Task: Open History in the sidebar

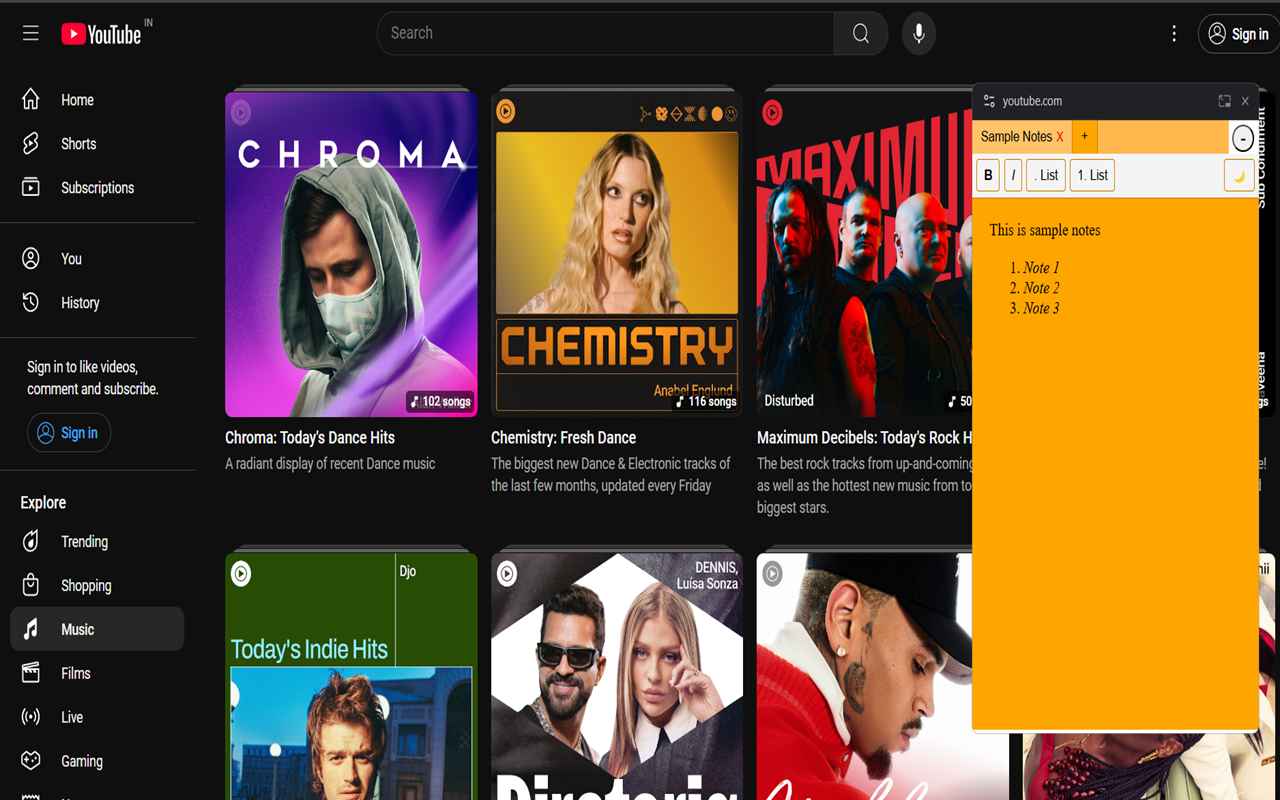Action: tap(97, 303)
